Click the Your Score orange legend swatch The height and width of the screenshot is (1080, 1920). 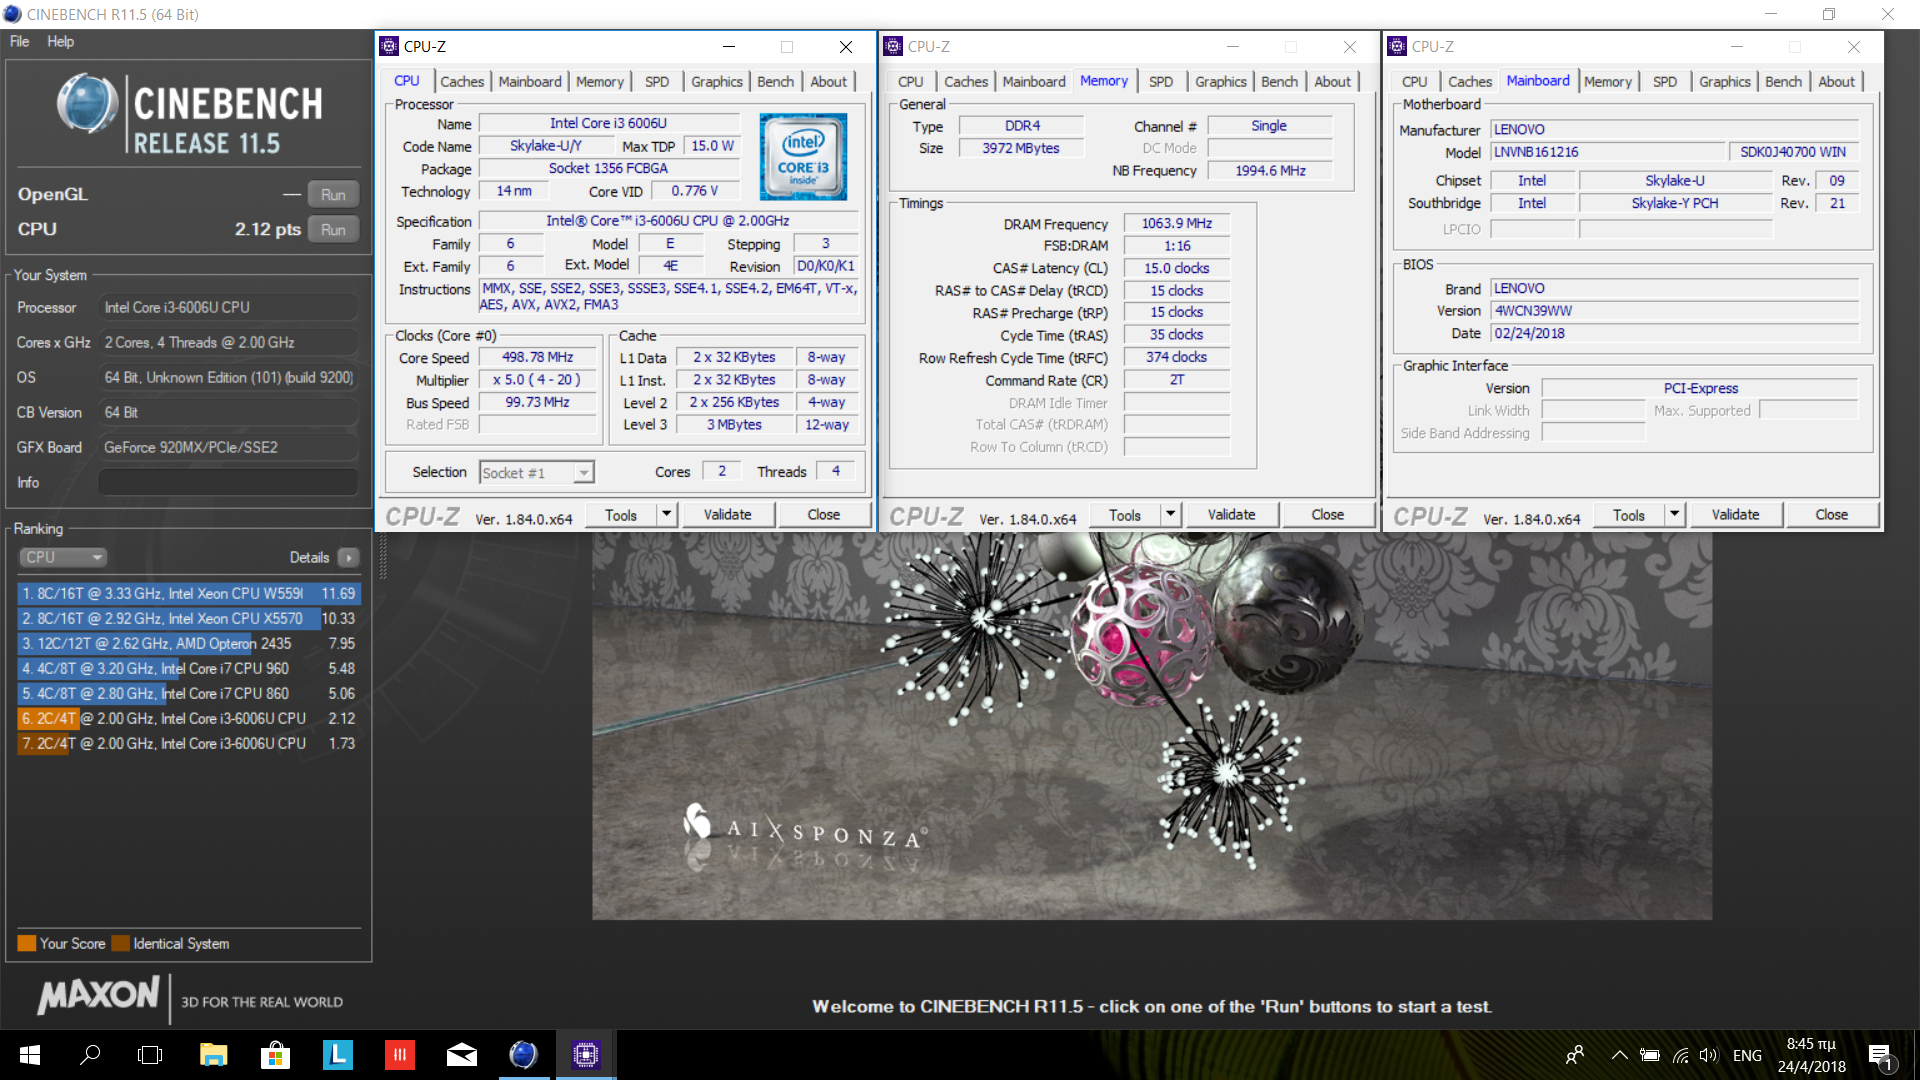coord(27,943)
